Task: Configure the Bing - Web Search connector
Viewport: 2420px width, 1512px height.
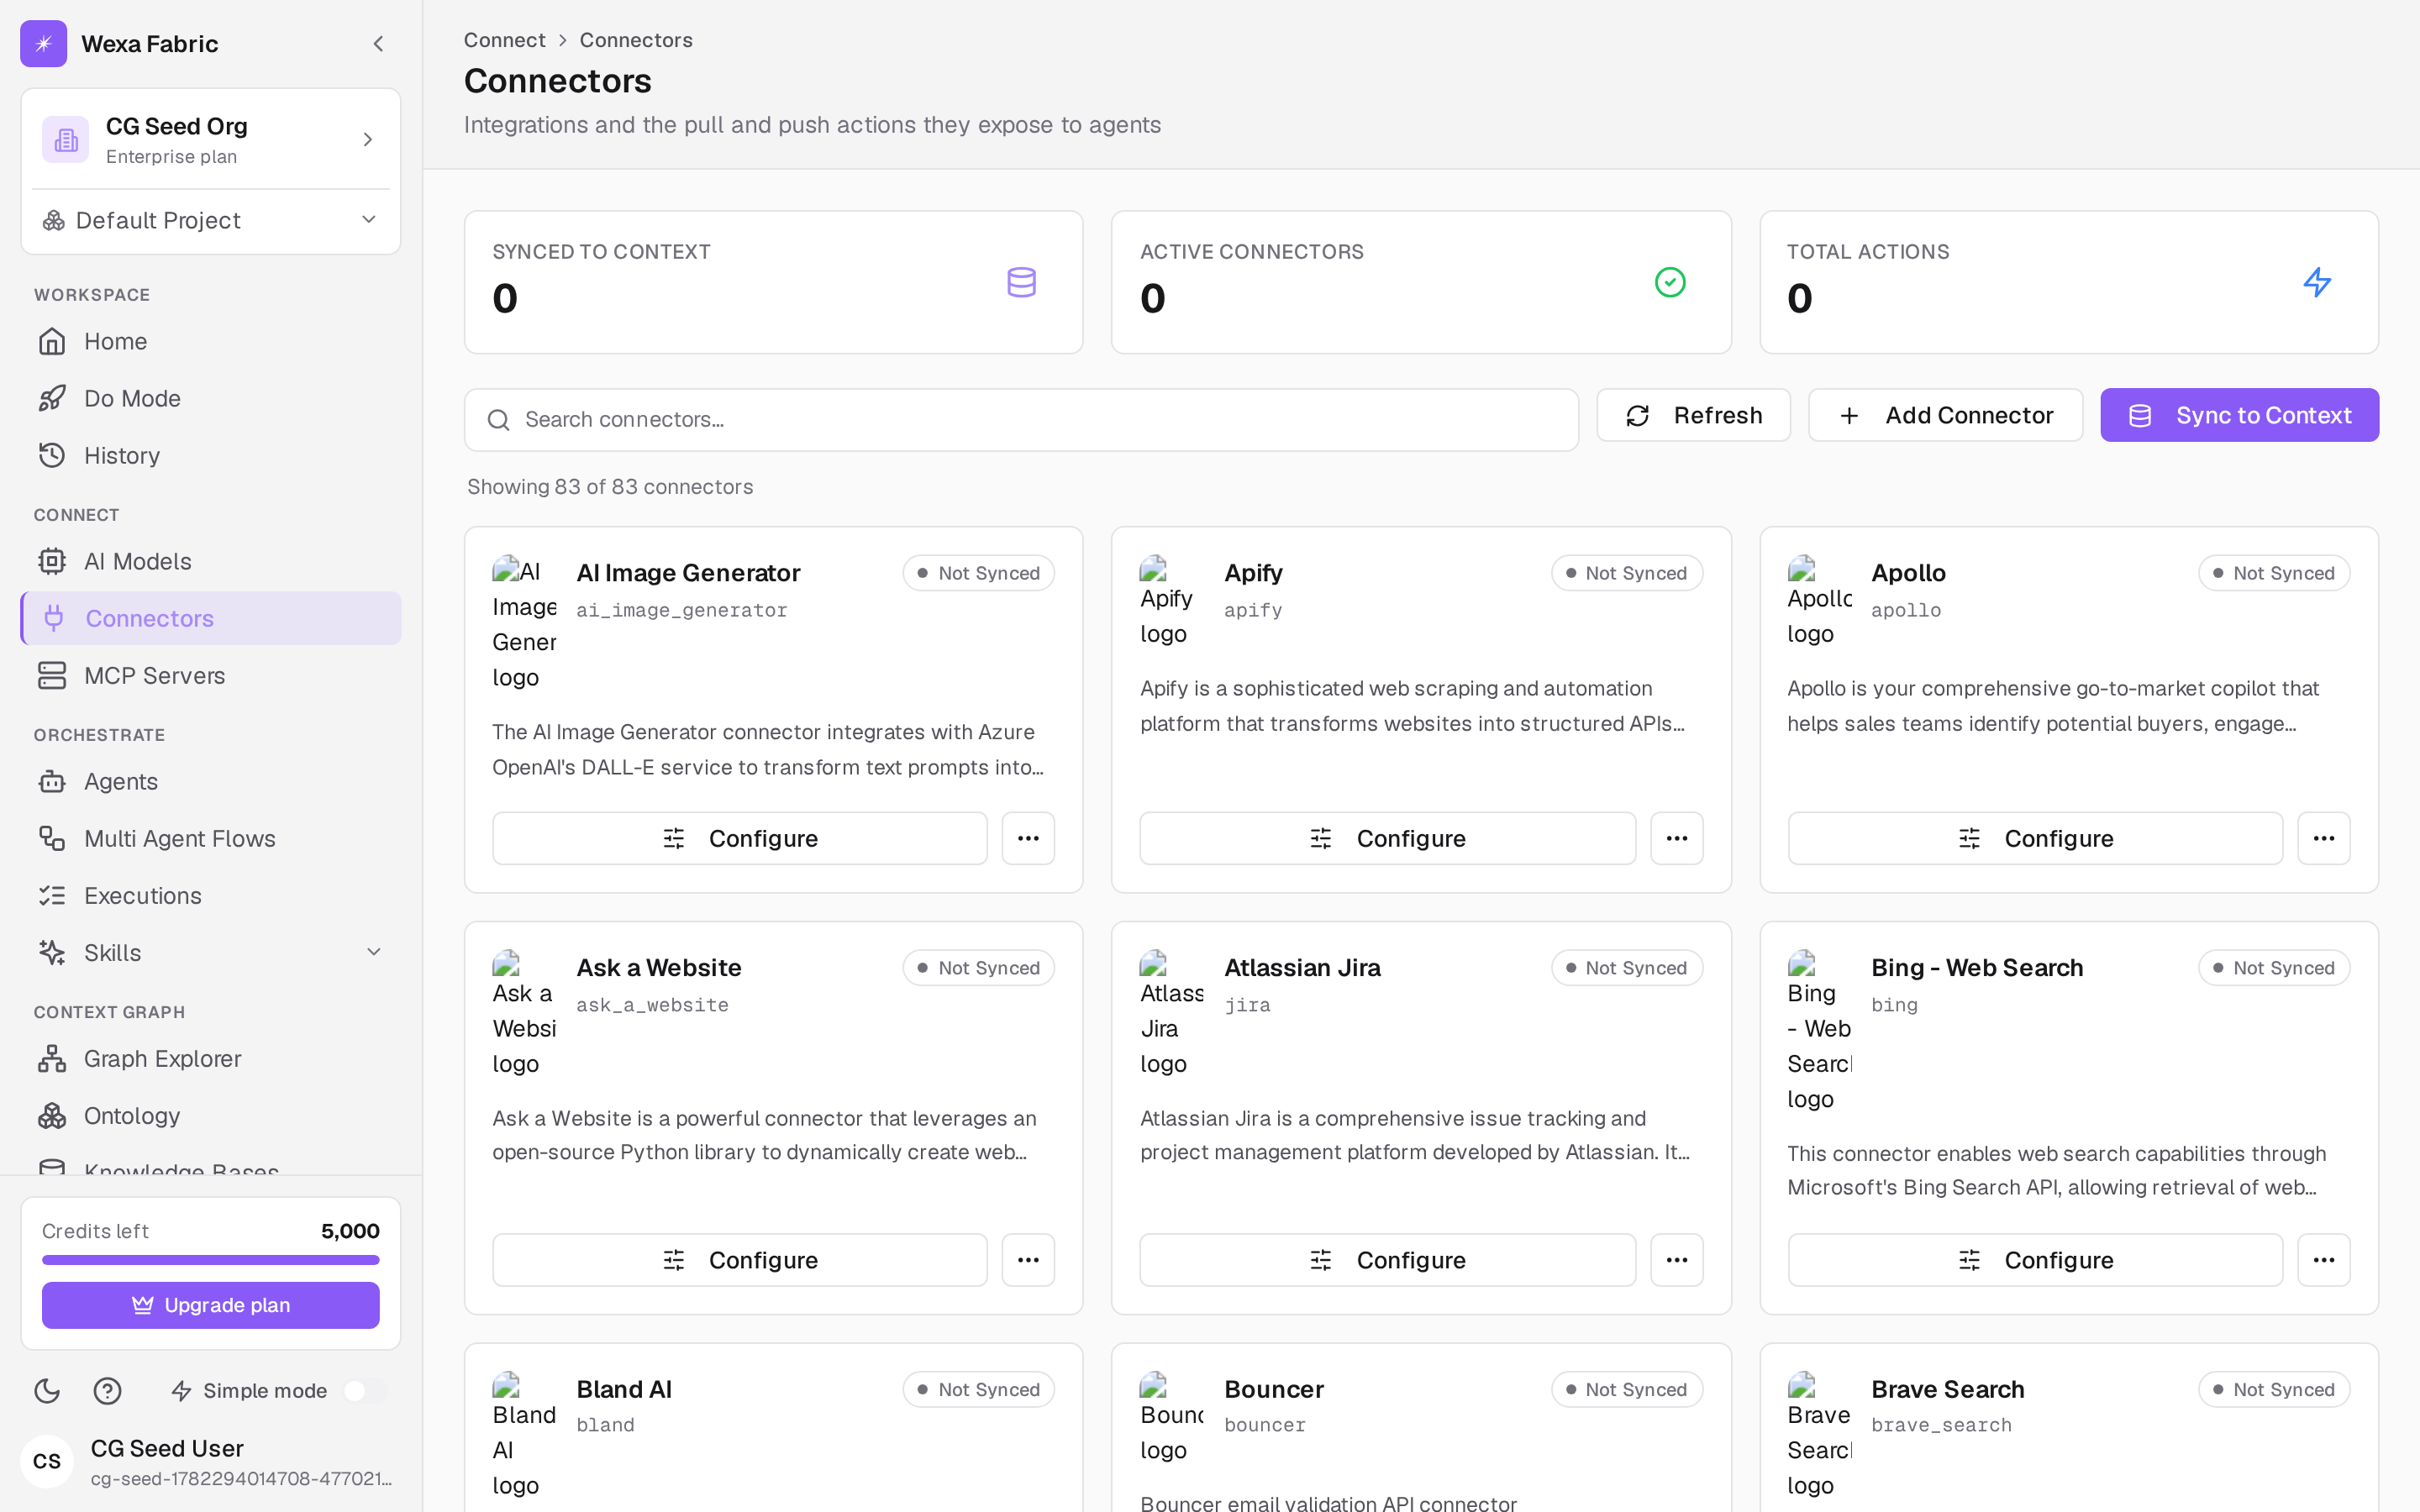Action: (2035, 1260)
